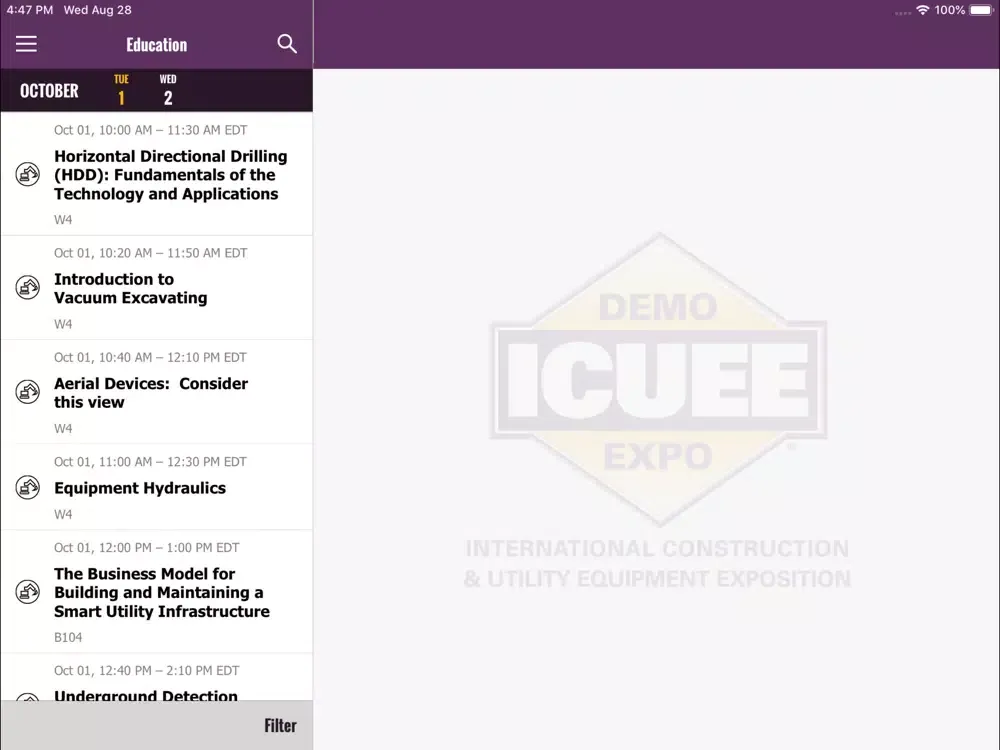Click the Wed Aug 28 date in status bar
This screenshot has height=750, width=1000.
pos(98,10)
